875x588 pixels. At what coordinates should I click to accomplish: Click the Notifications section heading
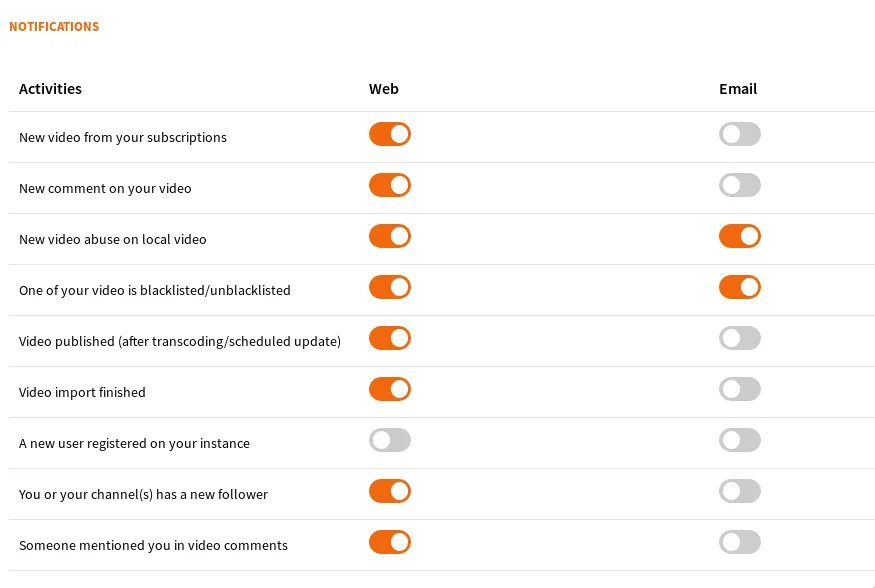point(54,27)
